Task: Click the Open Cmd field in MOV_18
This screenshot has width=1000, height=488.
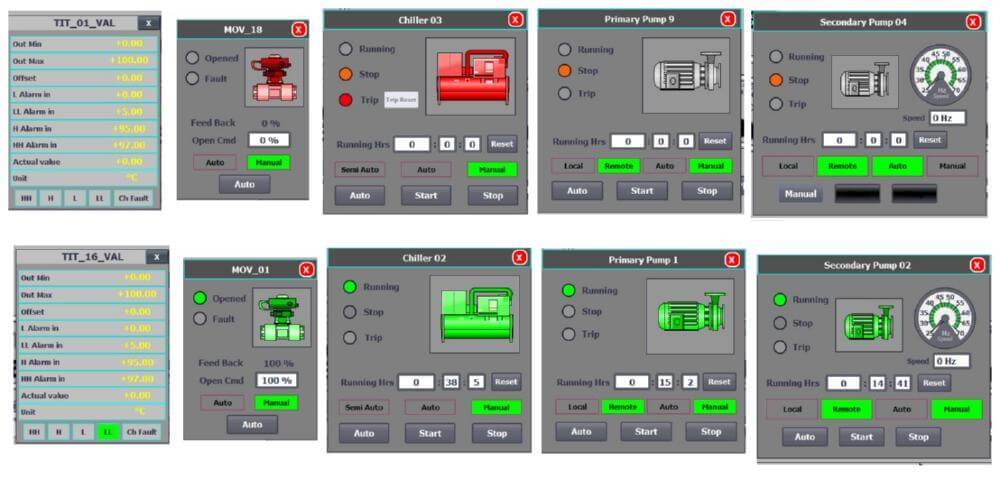Action: pyautogui.click(x=268, y=140)
